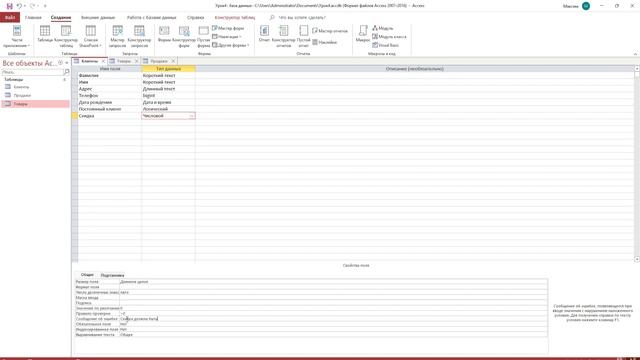Click the Адрес field name cell
640x360 pixels.
point(109,89)
